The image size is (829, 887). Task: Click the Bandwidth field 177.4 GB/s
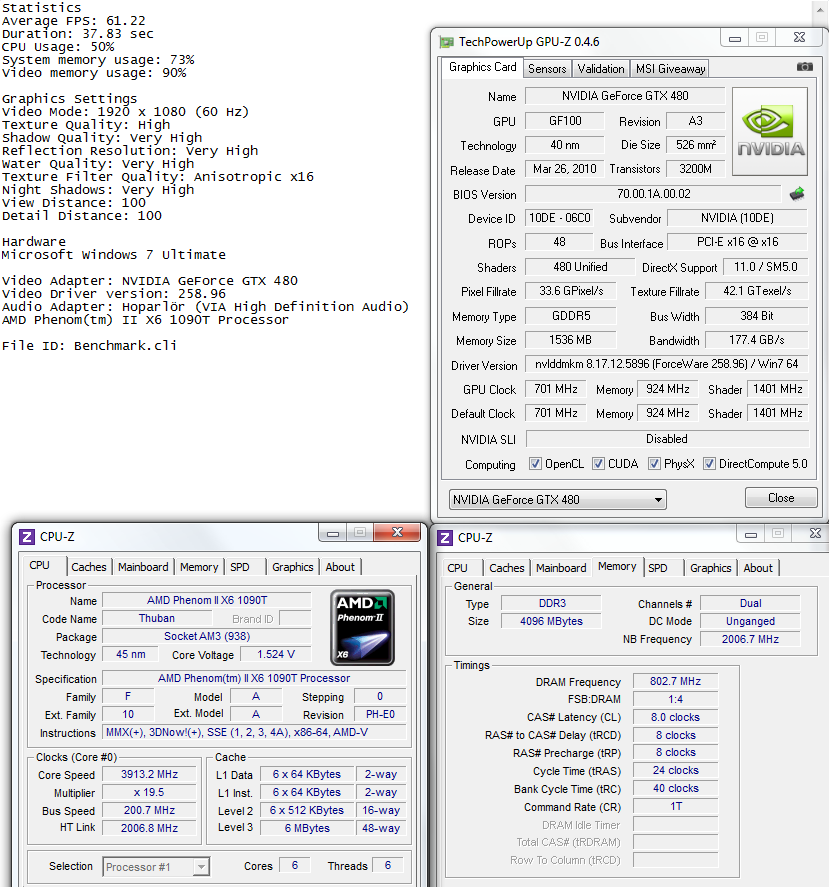[757, 340]
